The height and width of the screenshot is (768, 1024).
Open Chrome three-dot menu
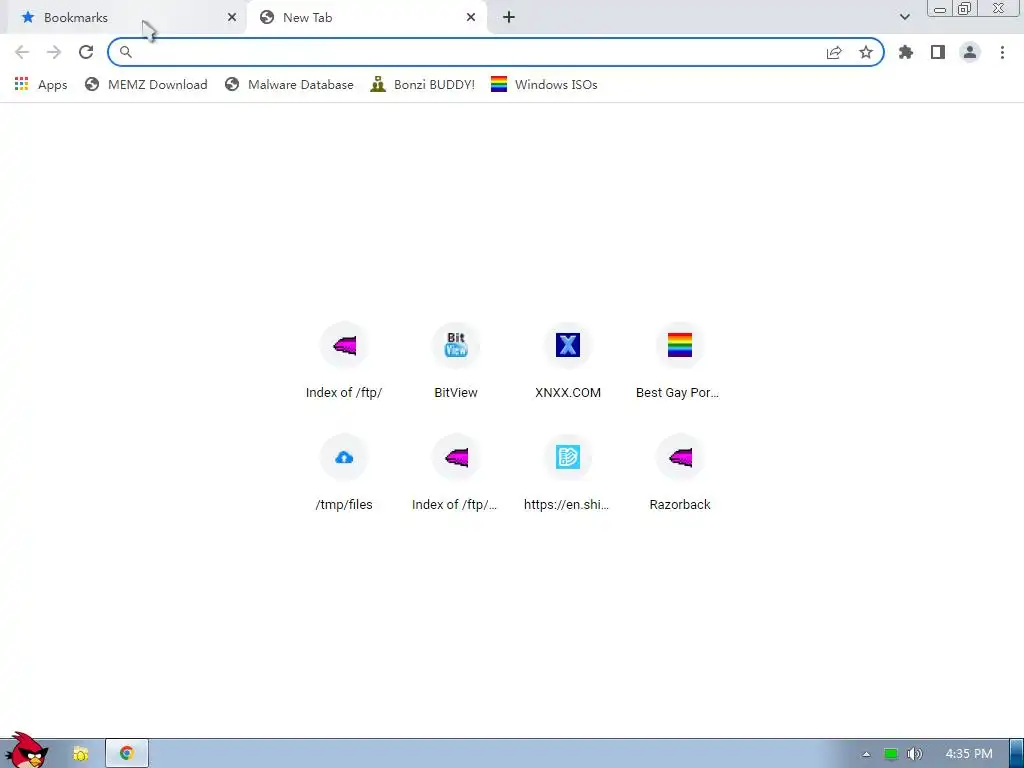[x=1002, y=52]
